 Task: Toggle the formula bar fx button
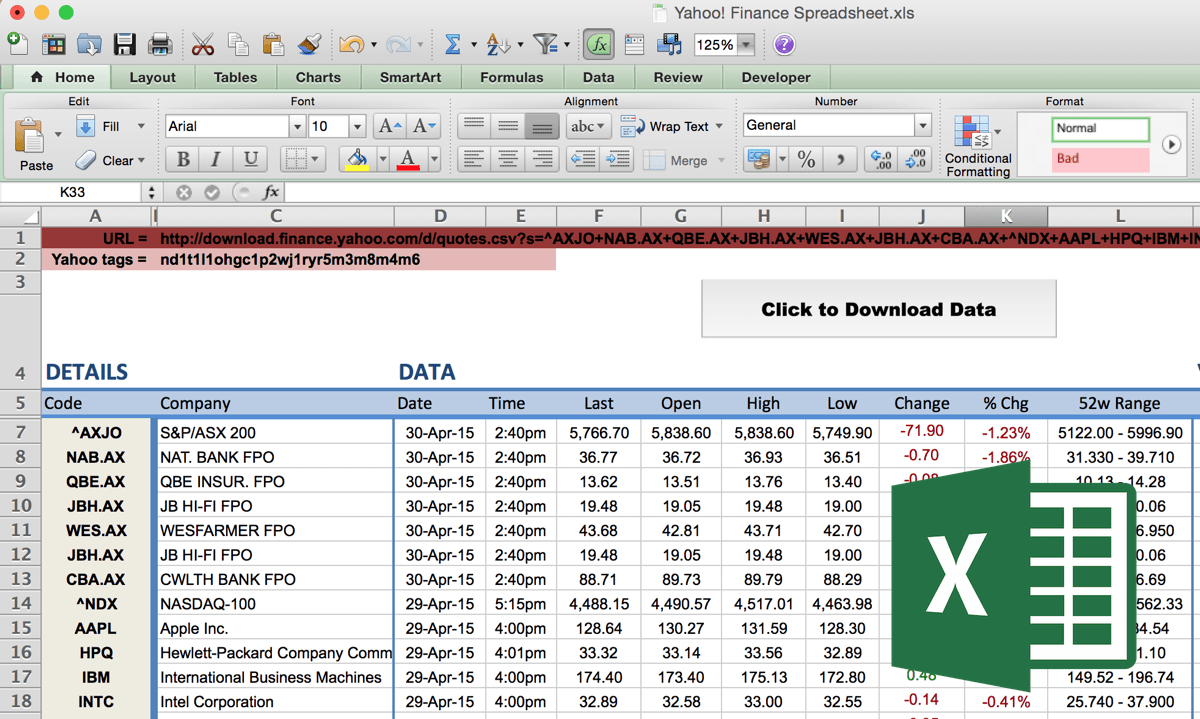click(x=599, y=44)
